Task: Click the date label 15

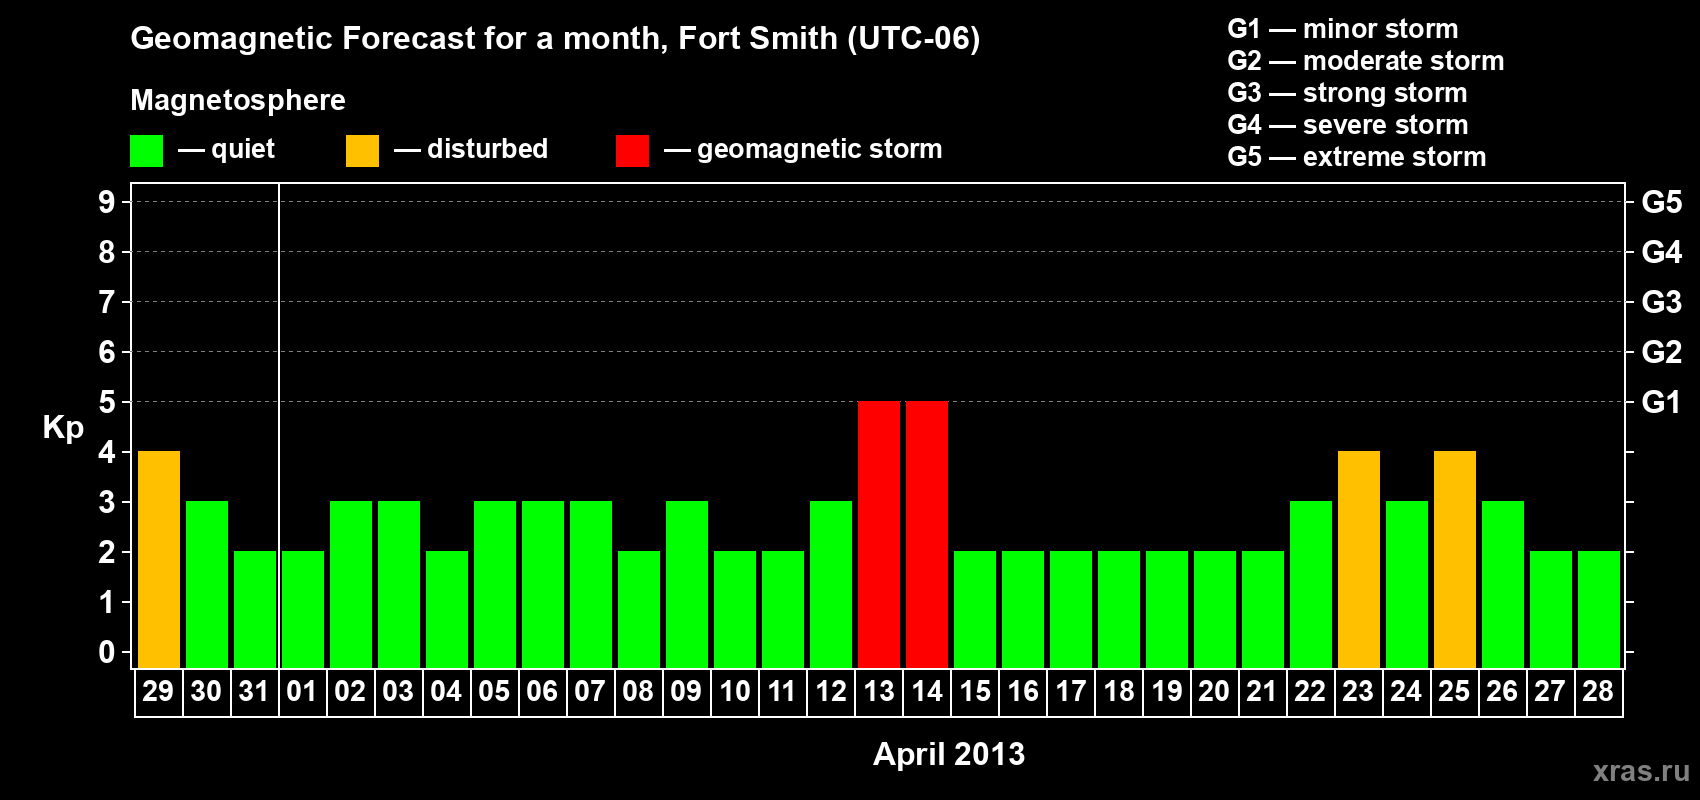Action: (975, 691)
